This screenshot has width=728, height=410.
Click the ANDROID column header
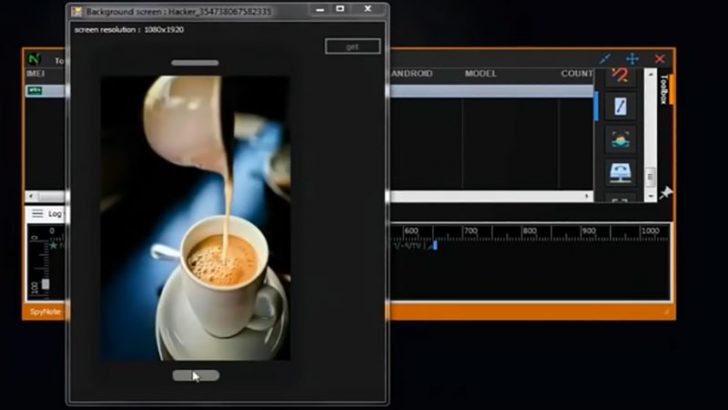[x=411, y=74]
